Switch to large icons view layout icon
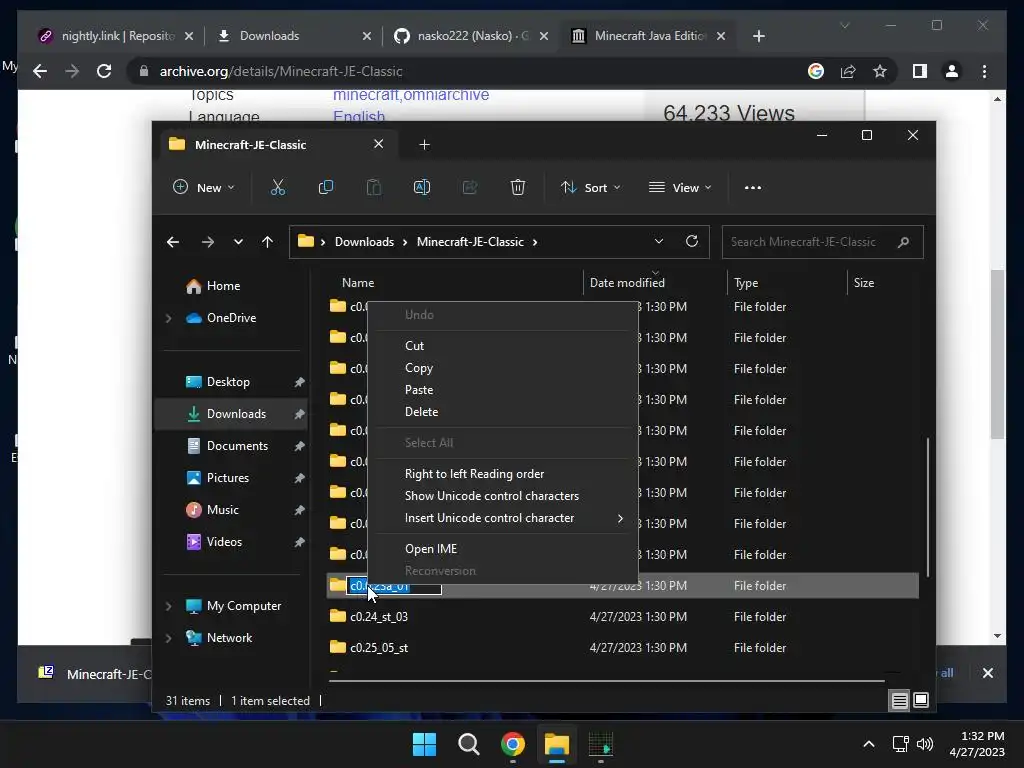Image resolution: width=1024 pixels, height=768 pixels. [x=921, y=701]
